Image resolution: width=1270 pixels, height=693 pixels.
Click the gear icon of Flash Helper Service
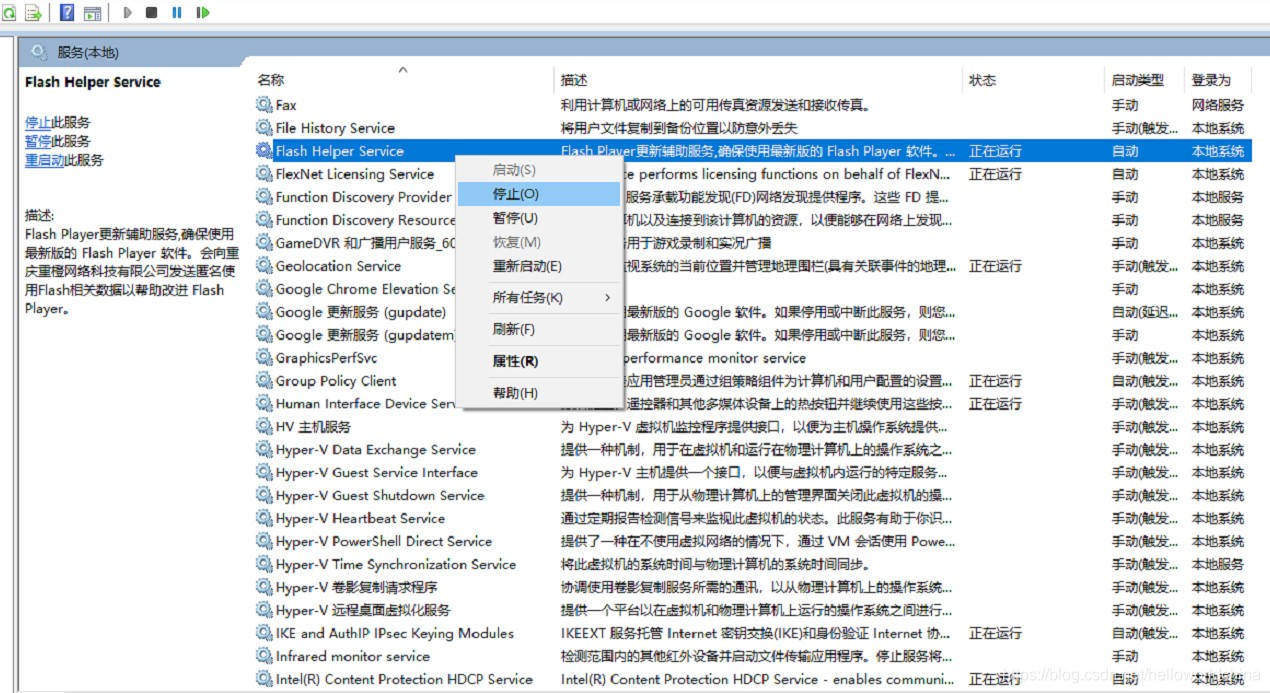coord(264,151)
